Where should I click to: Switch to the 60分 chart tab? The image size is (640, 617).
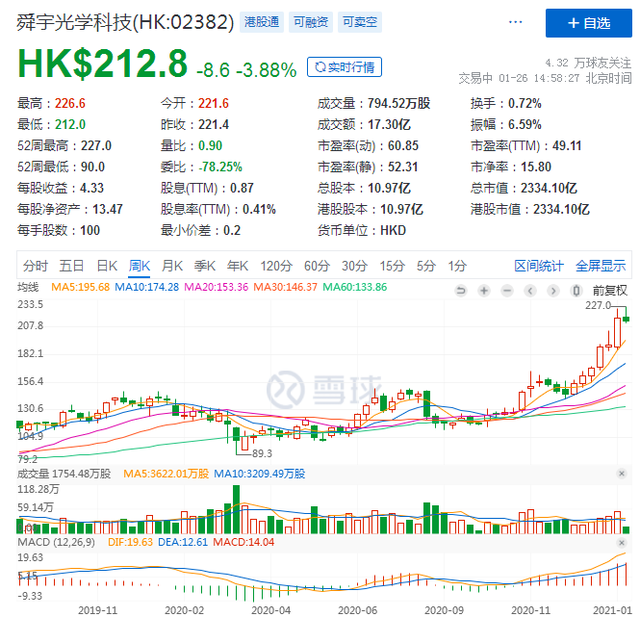(317, 266)
